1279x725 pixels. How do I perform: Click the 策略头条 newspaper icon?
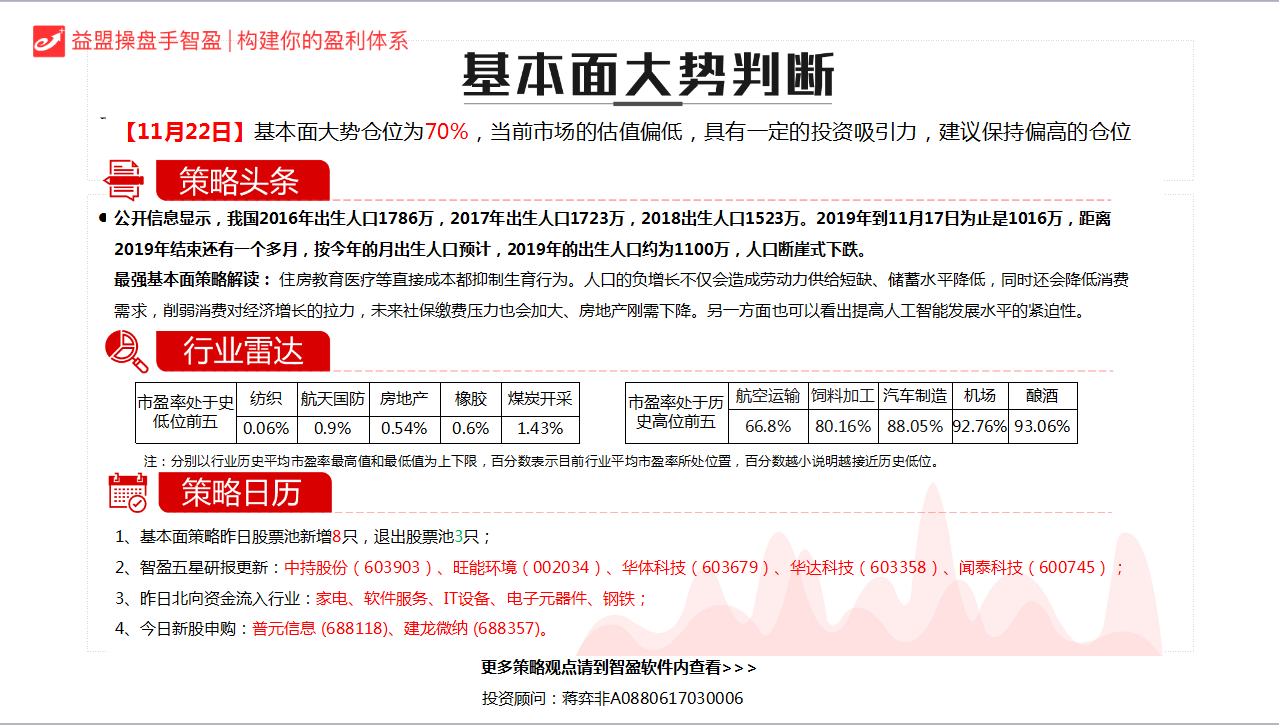click(x=125, y=181)
